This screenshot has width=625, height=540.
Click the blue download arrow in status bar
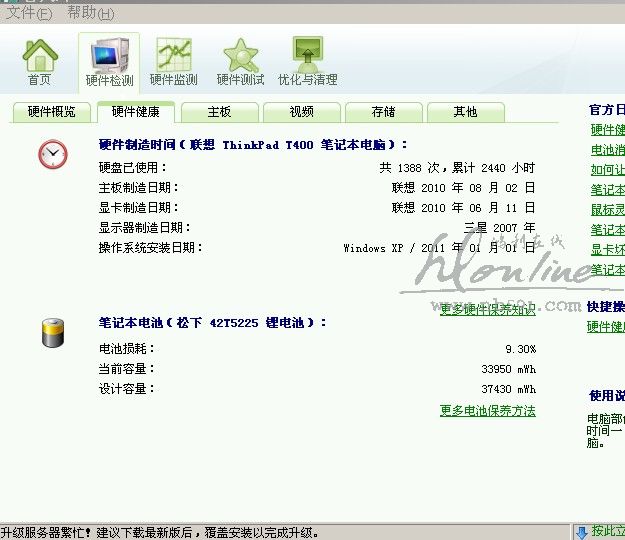tap(581, 531)
